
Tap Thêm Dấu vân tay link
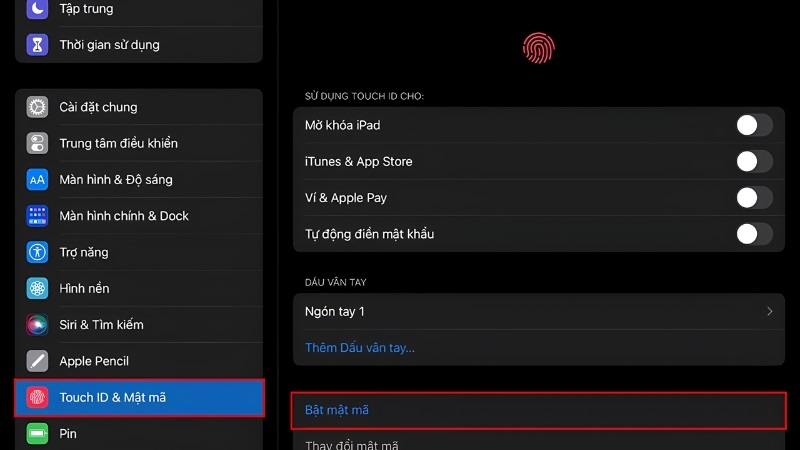point(360,348)
